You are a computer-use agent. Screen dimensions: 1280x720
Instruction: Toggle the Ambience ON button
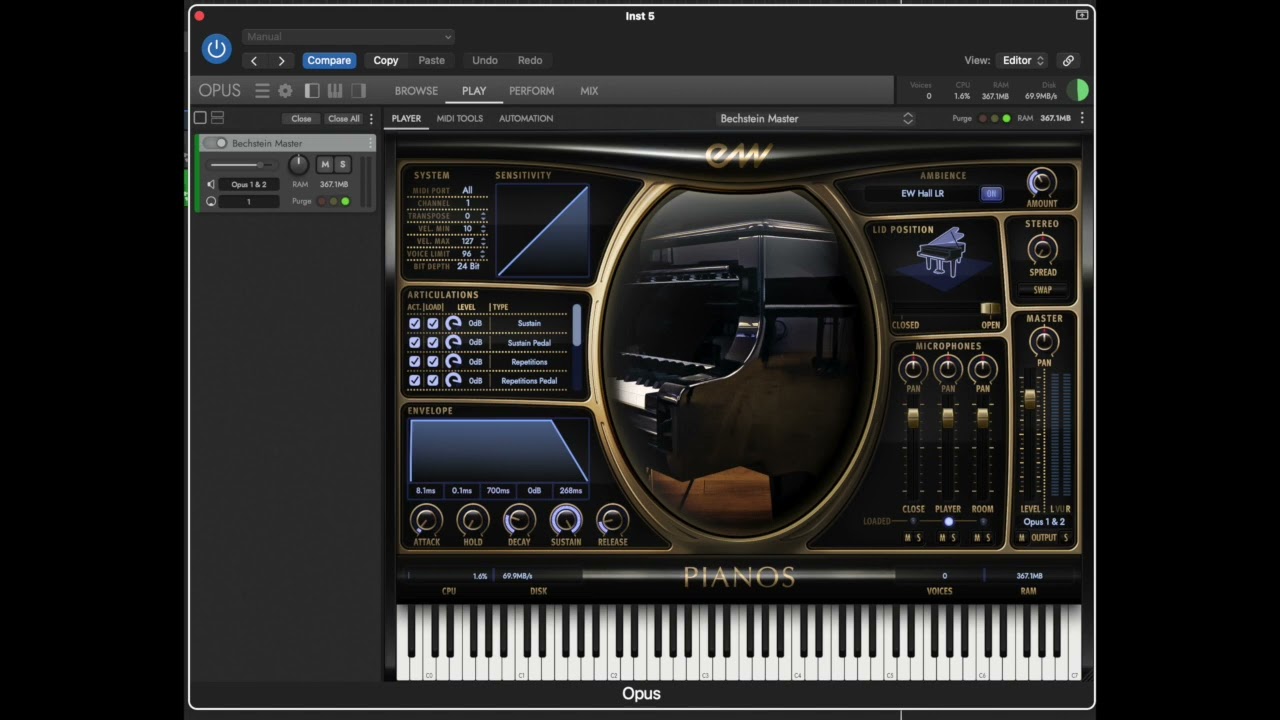pyautogui.click(x=991, y=194)
